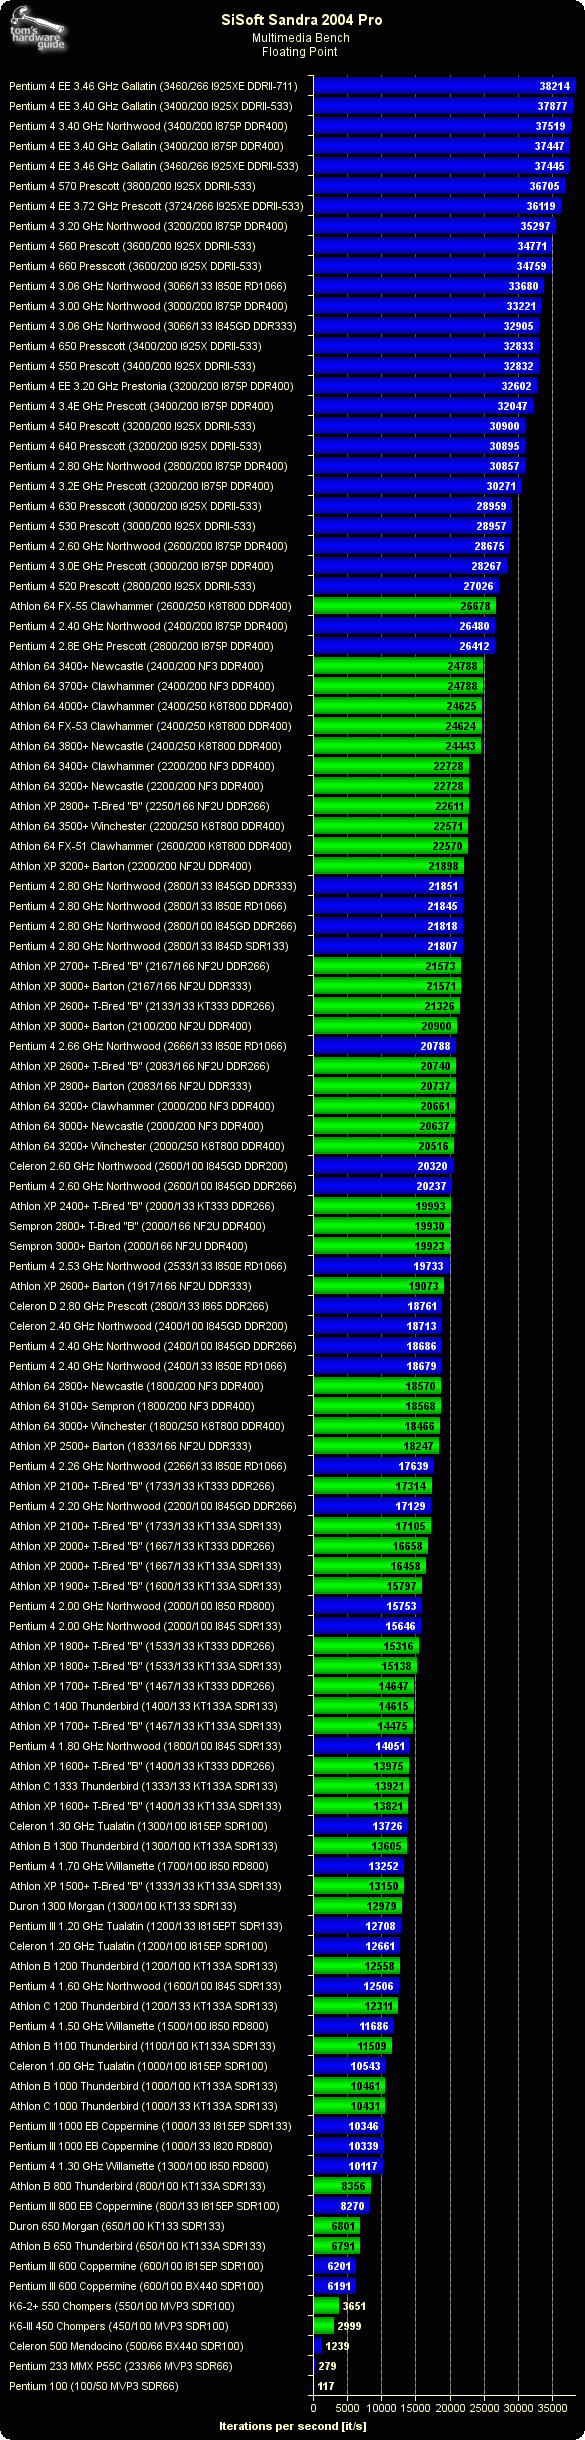Click the bar value 38214
The height and width of the screenshot is (2440, 585).
pyautogui.click(x=554, y=86)
